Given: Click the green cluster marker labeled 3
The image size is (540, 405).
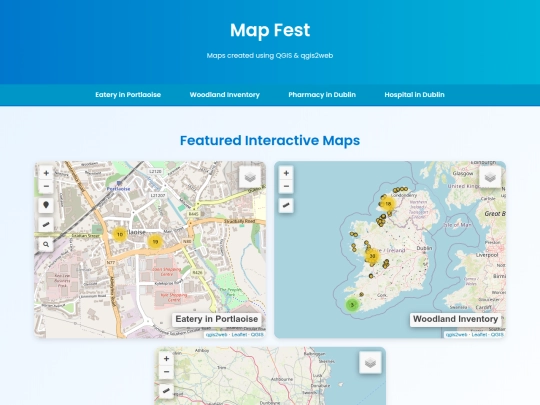Looking at the screenshot, I should point(352,305).
